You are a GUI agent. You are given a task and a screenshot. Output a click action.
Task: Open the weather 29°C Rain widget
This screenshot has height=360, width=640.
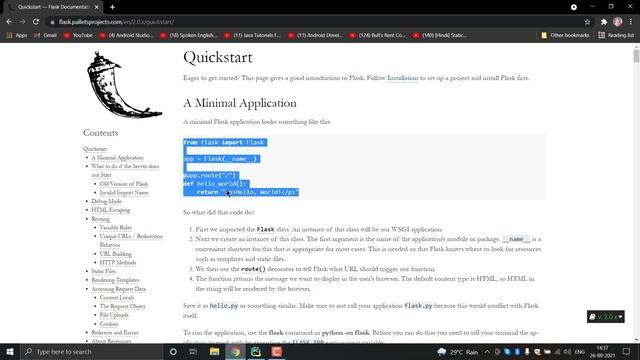[457, 352]
